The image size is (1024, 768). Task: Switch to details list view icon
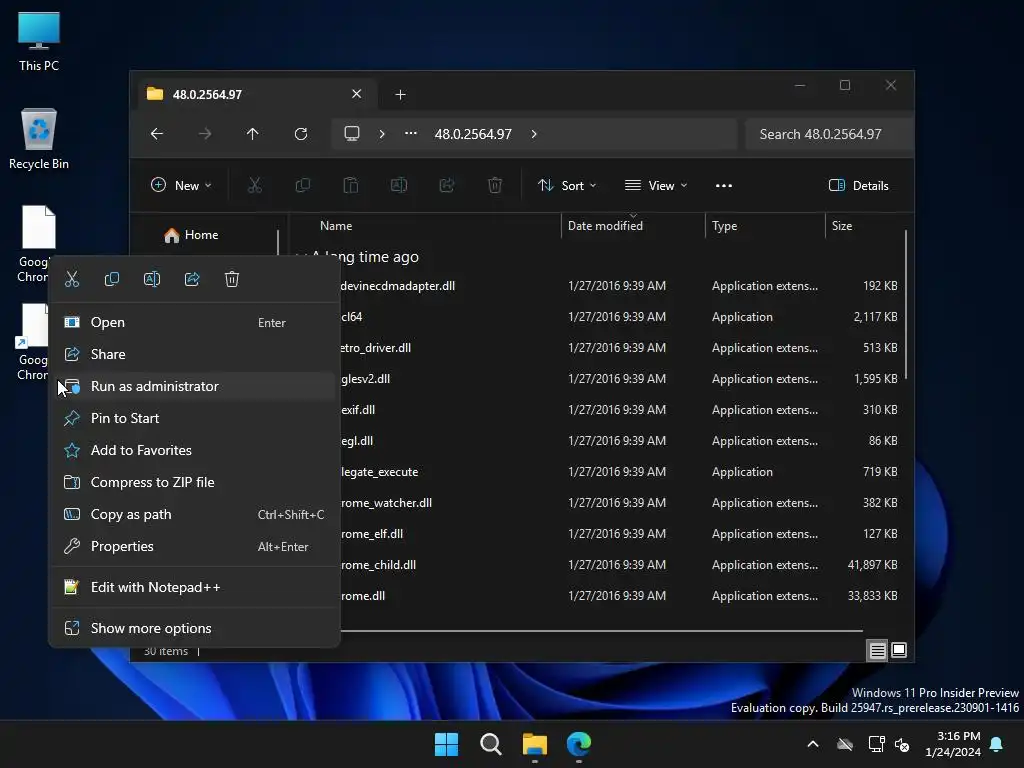(878, 650)
